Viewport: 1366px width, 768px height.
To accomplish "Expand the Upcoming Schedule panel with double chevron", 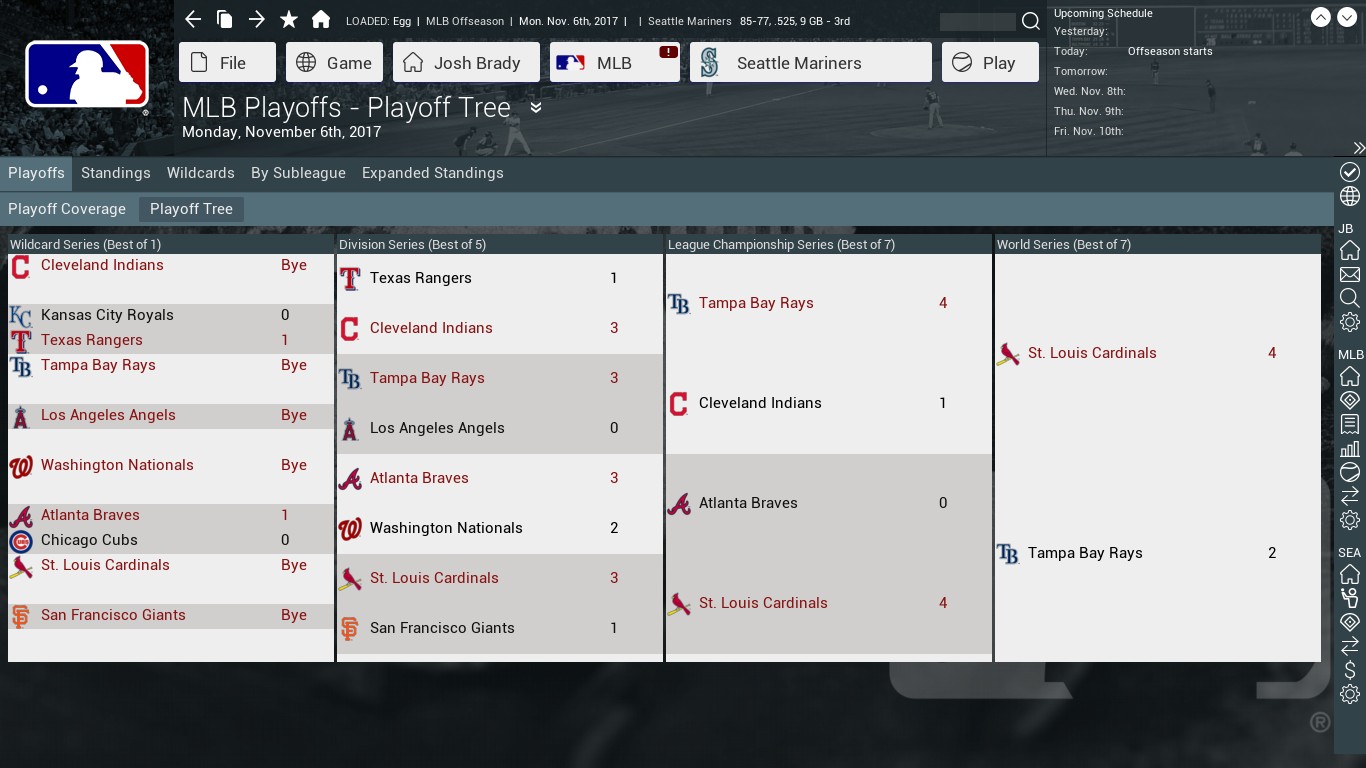I will 1359,148.
